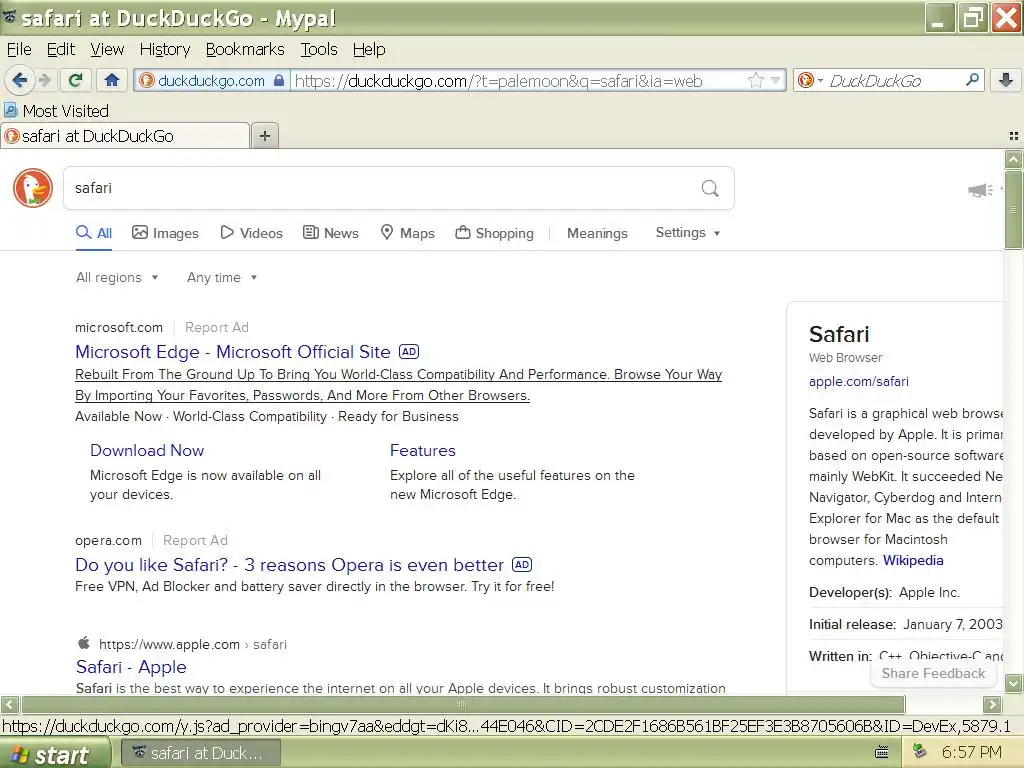
Task: Click the AD badge next to Microsoft Edge title
Action: click(x=409, y=351)
